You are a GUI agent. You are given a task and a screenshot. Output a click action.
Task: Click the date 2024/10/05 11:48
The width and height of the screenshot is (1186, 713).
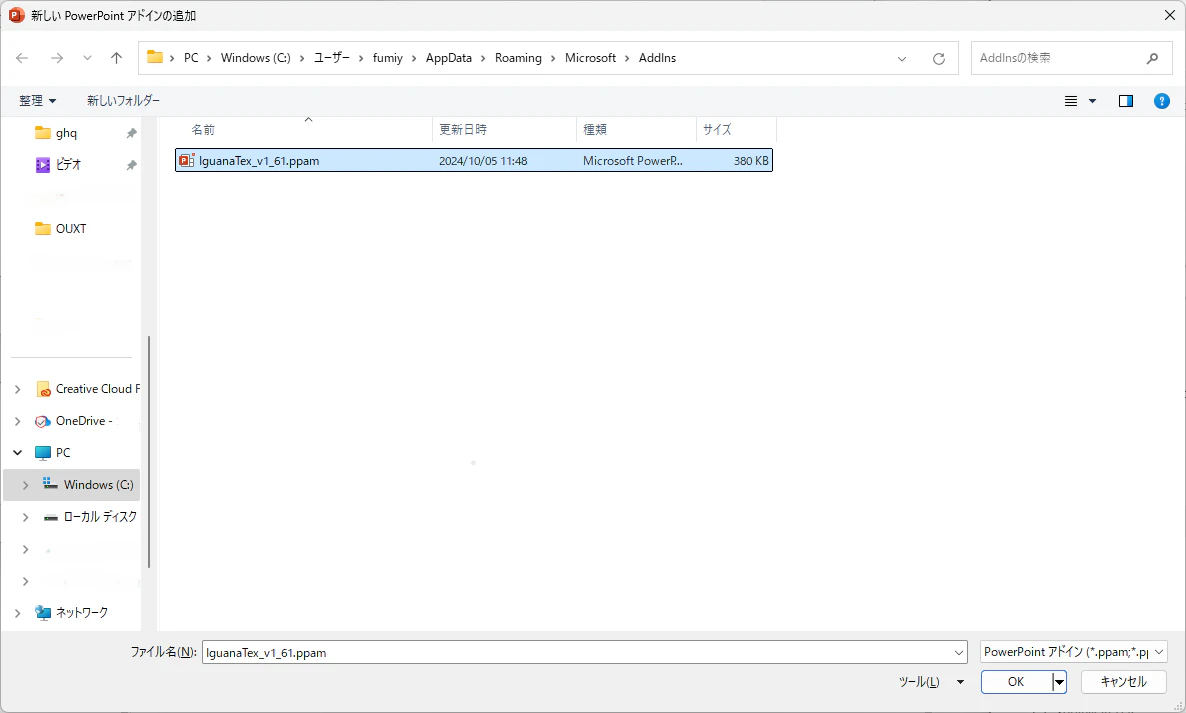(483, 161)
